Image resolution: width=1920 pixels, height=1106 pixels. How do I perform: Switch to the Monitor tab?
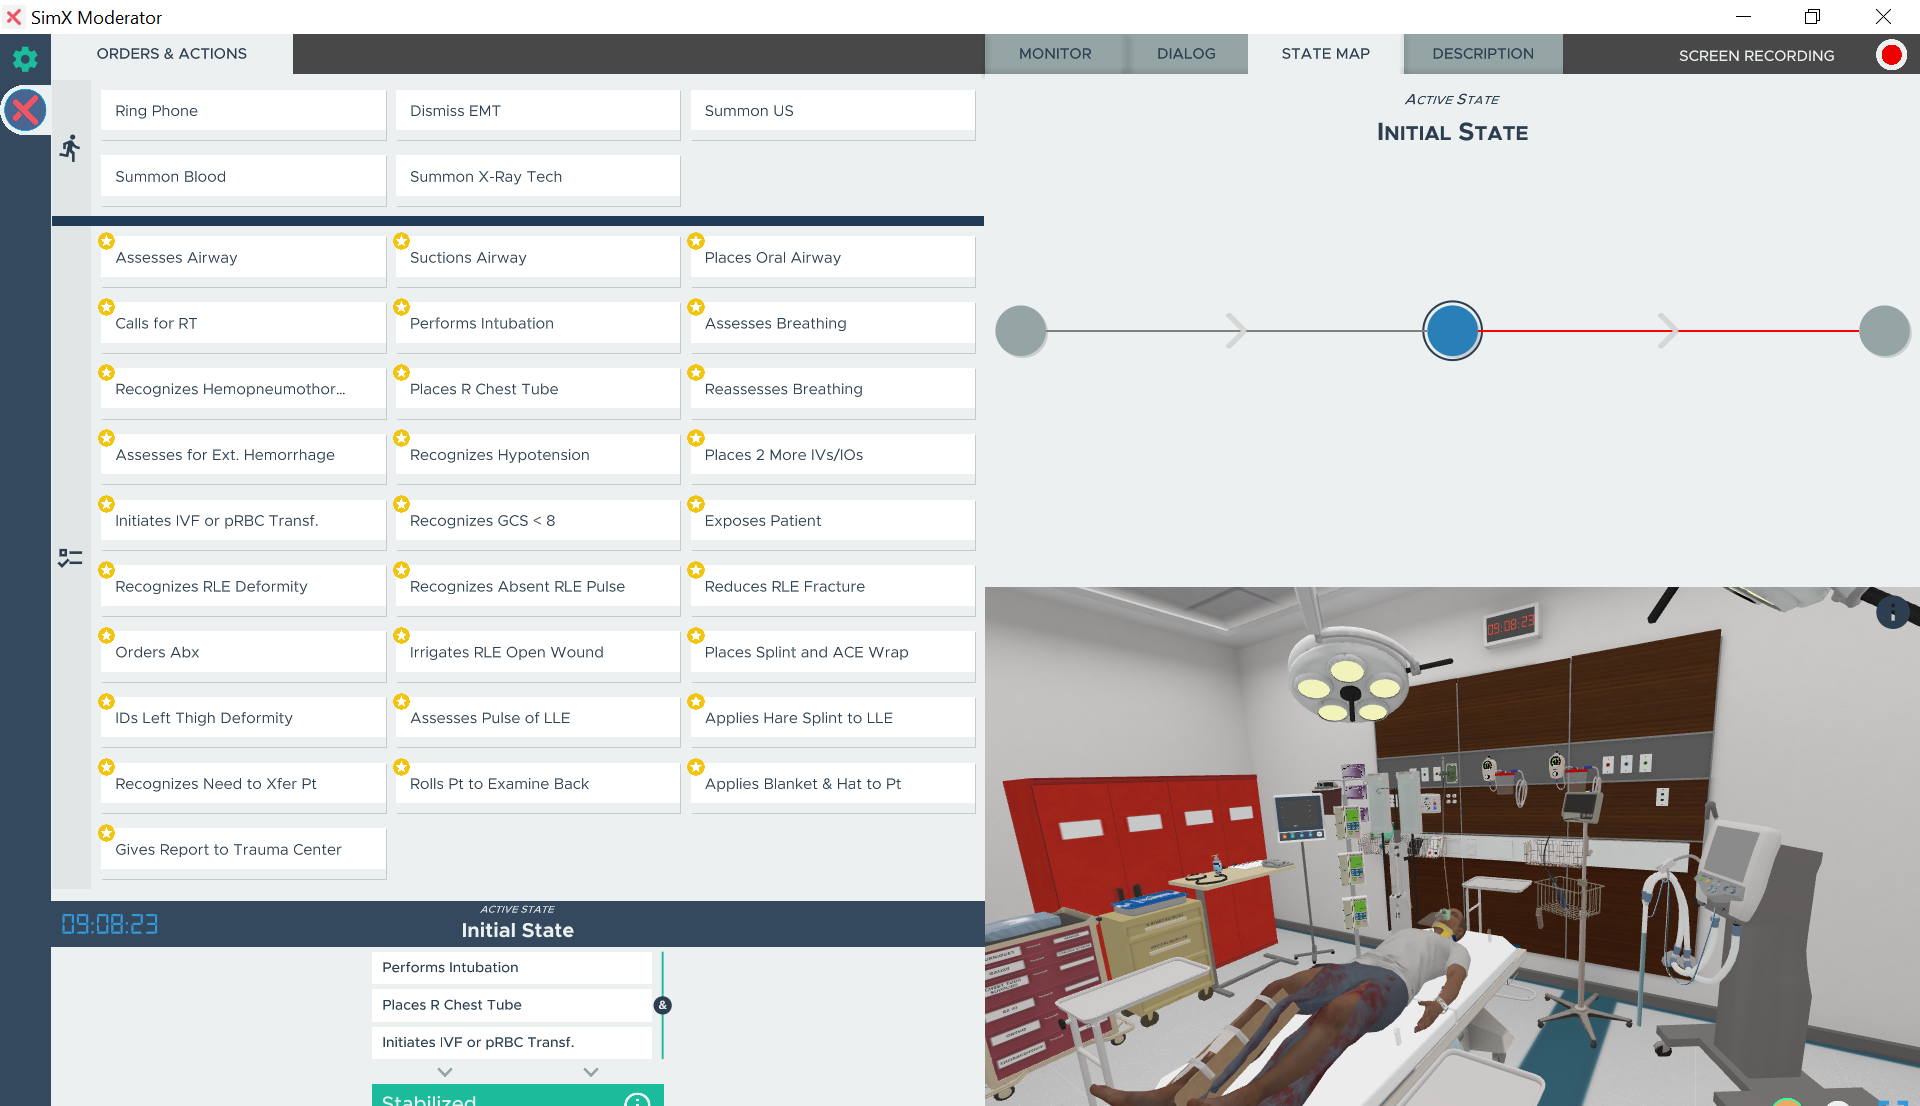(1055, 54)
